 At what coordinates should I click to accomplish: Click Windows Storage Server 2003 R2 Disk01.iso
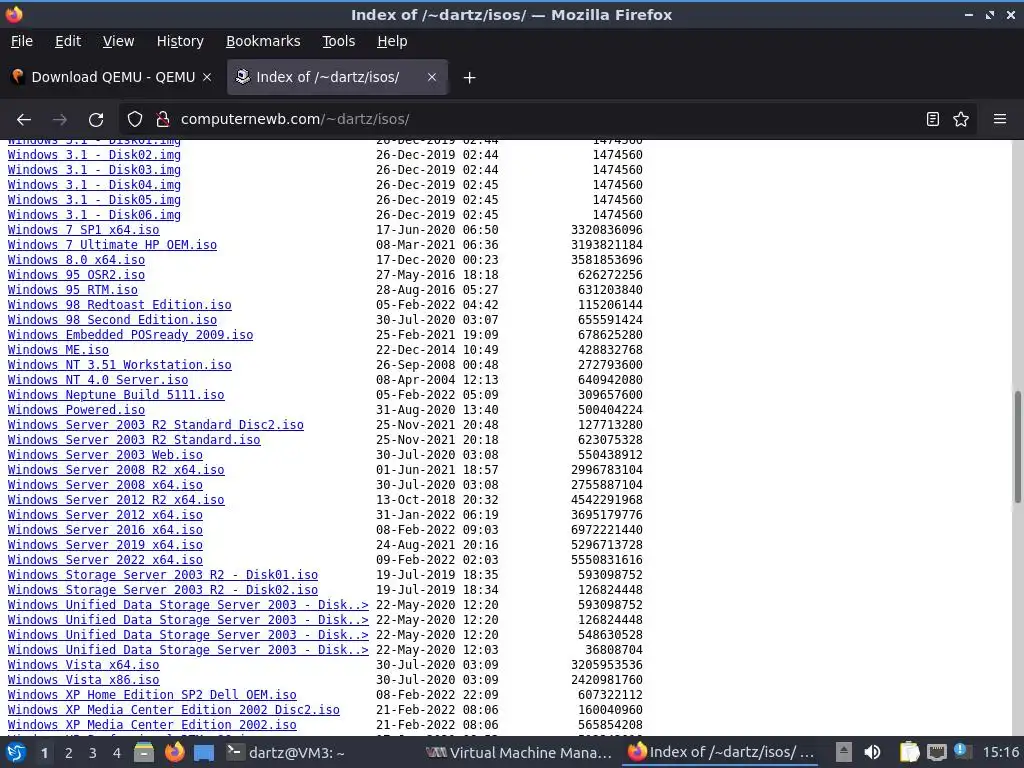coord(163,575)
